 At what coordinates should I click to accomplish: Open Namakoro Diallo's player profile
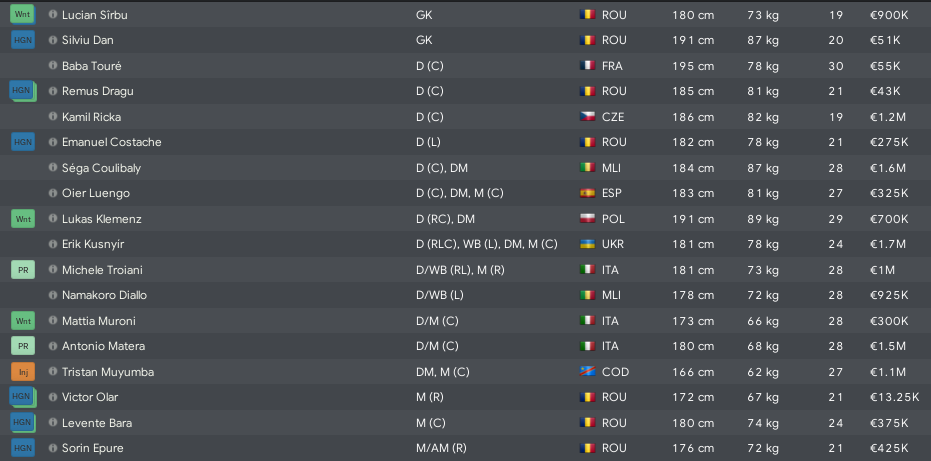(x=104, y=295)
